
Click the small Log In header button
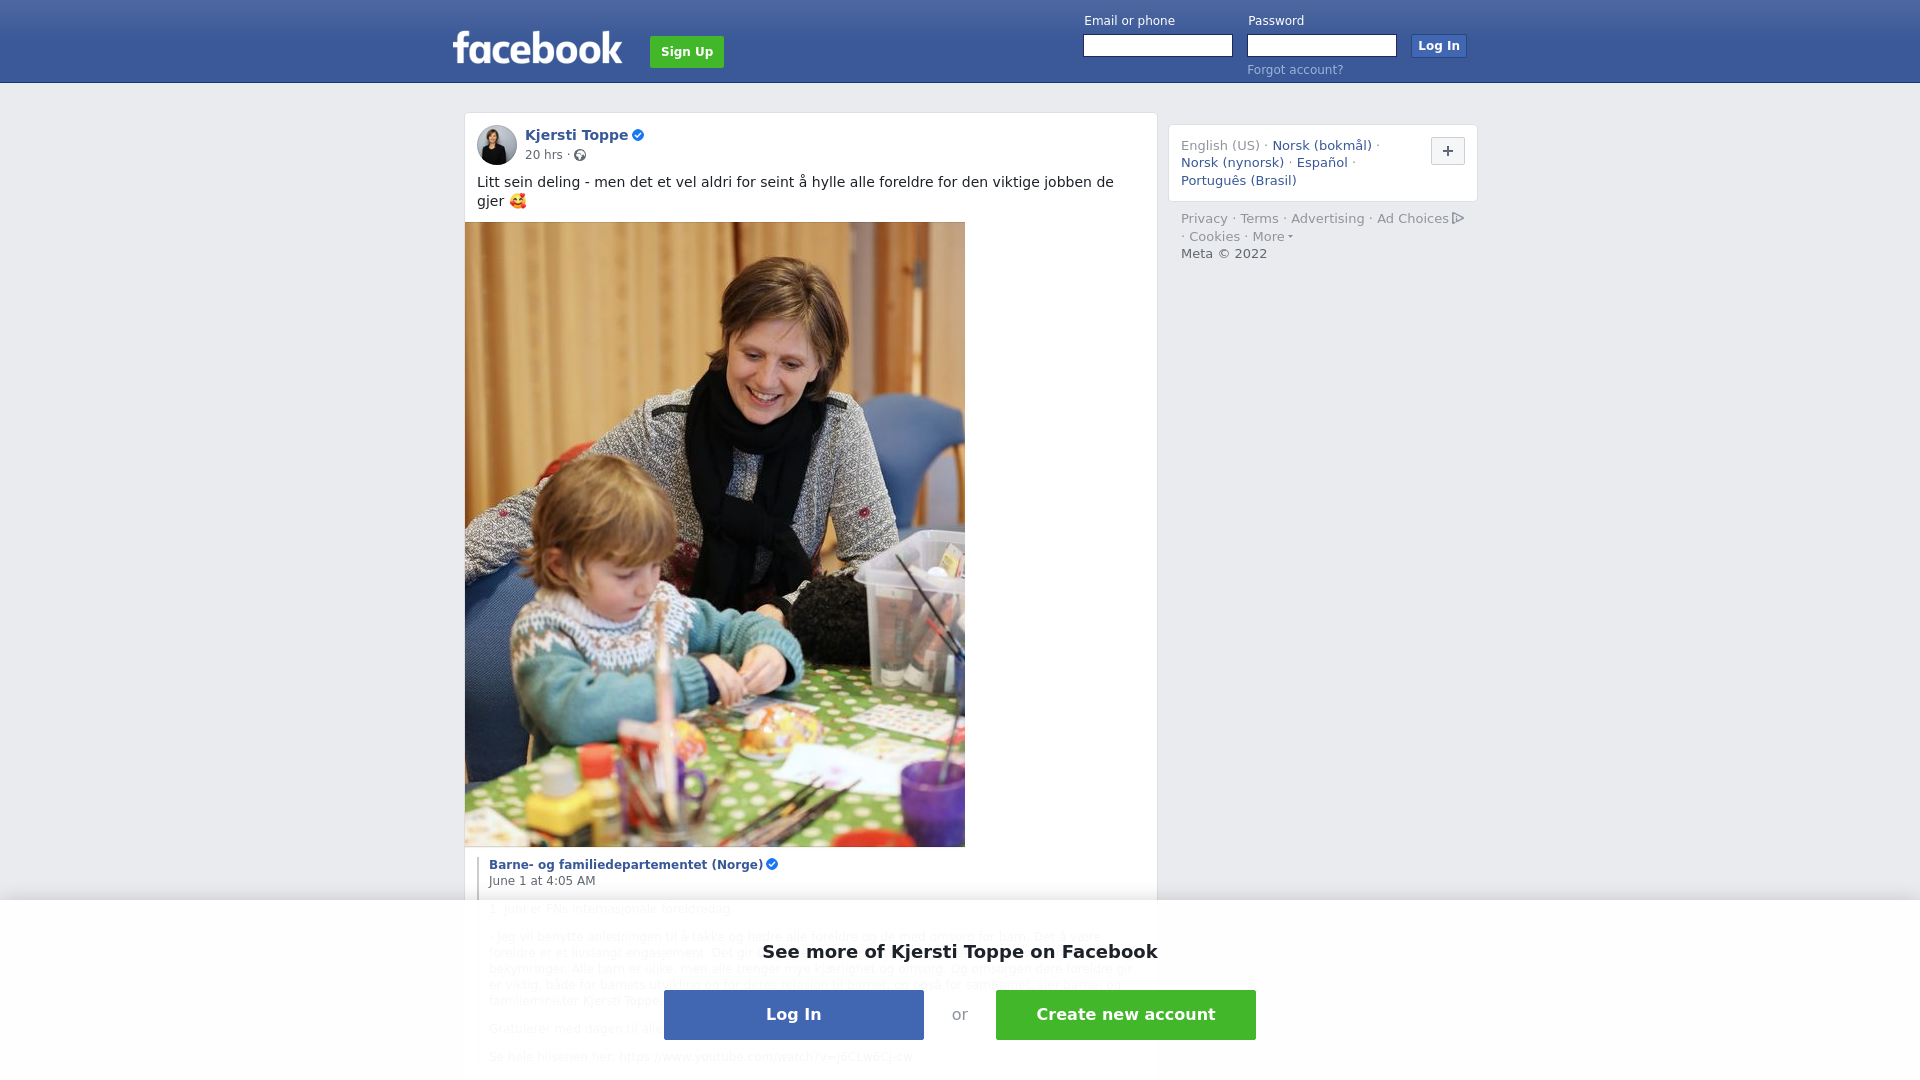pos(1439,46)
